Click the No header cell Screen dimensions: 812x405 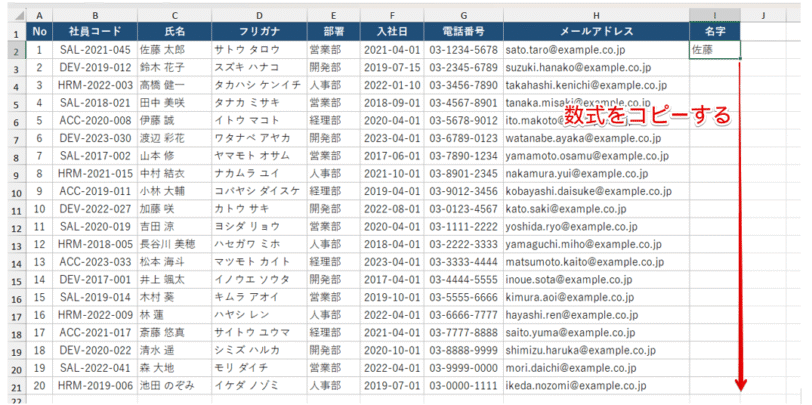click(40, 32)
